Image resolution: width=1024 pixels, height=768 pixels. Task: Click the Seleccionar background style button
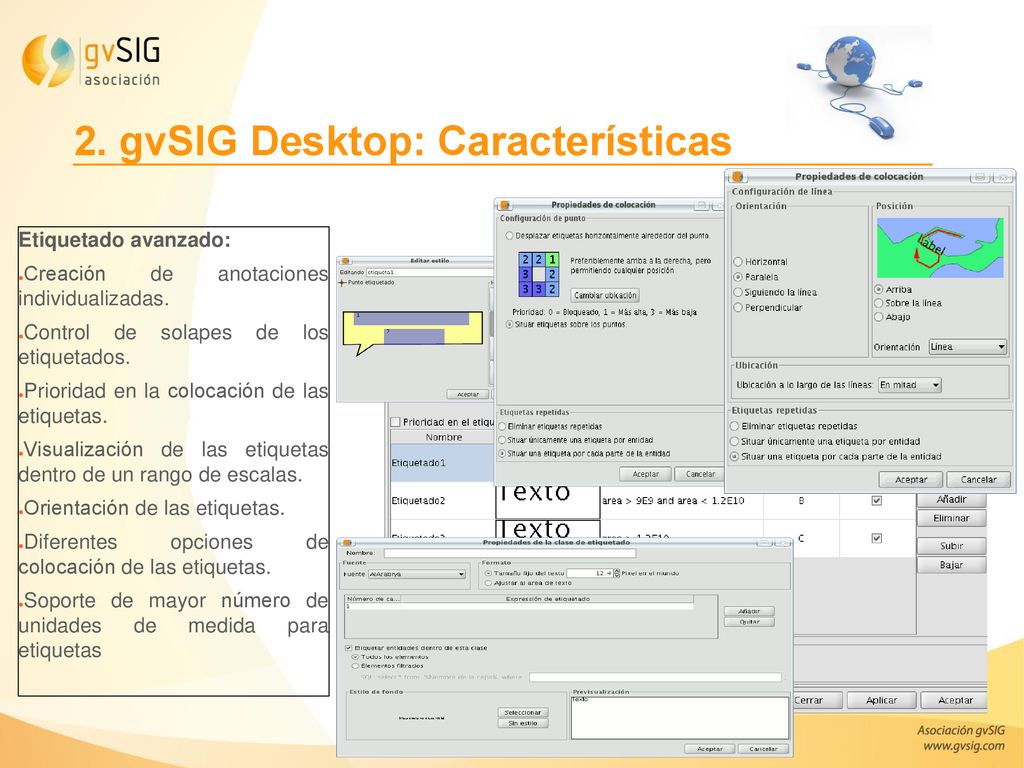(522, 712)
